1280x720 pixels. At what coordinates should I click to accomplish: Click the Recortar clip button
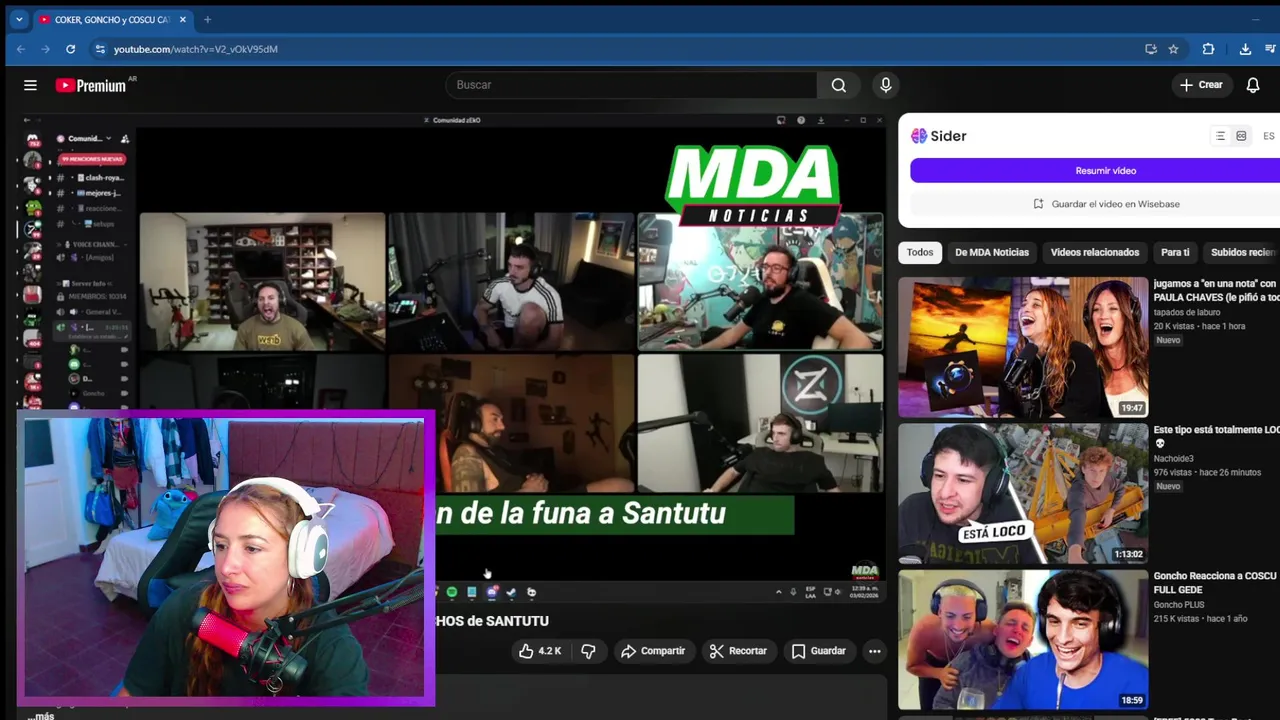738,651
